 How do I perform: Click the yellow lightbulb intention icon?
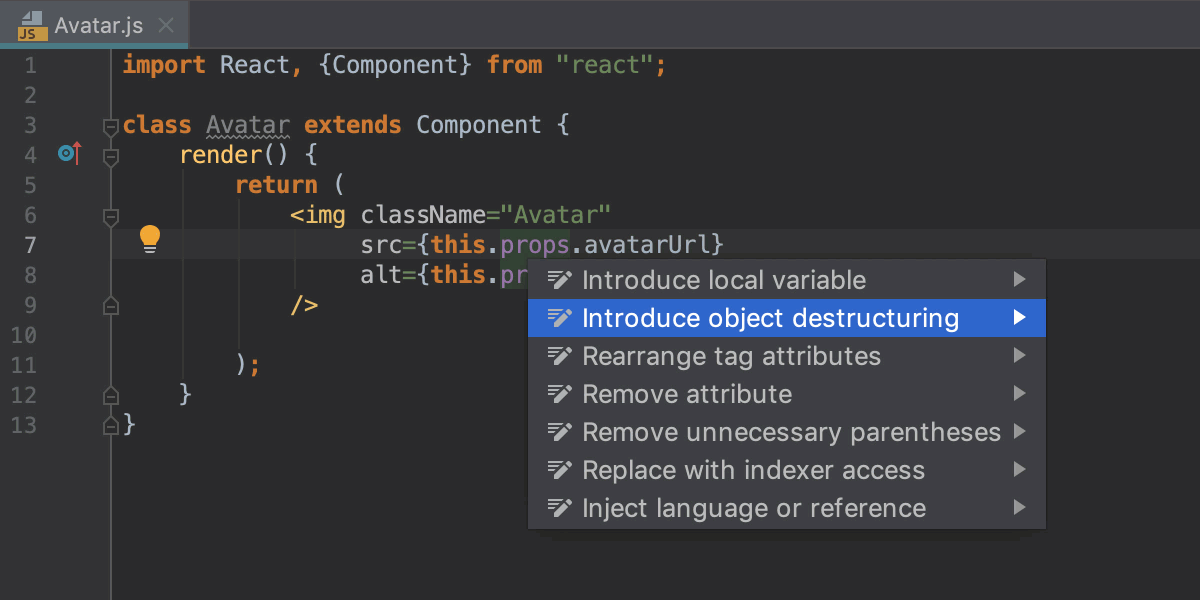[x=150, y=240]
